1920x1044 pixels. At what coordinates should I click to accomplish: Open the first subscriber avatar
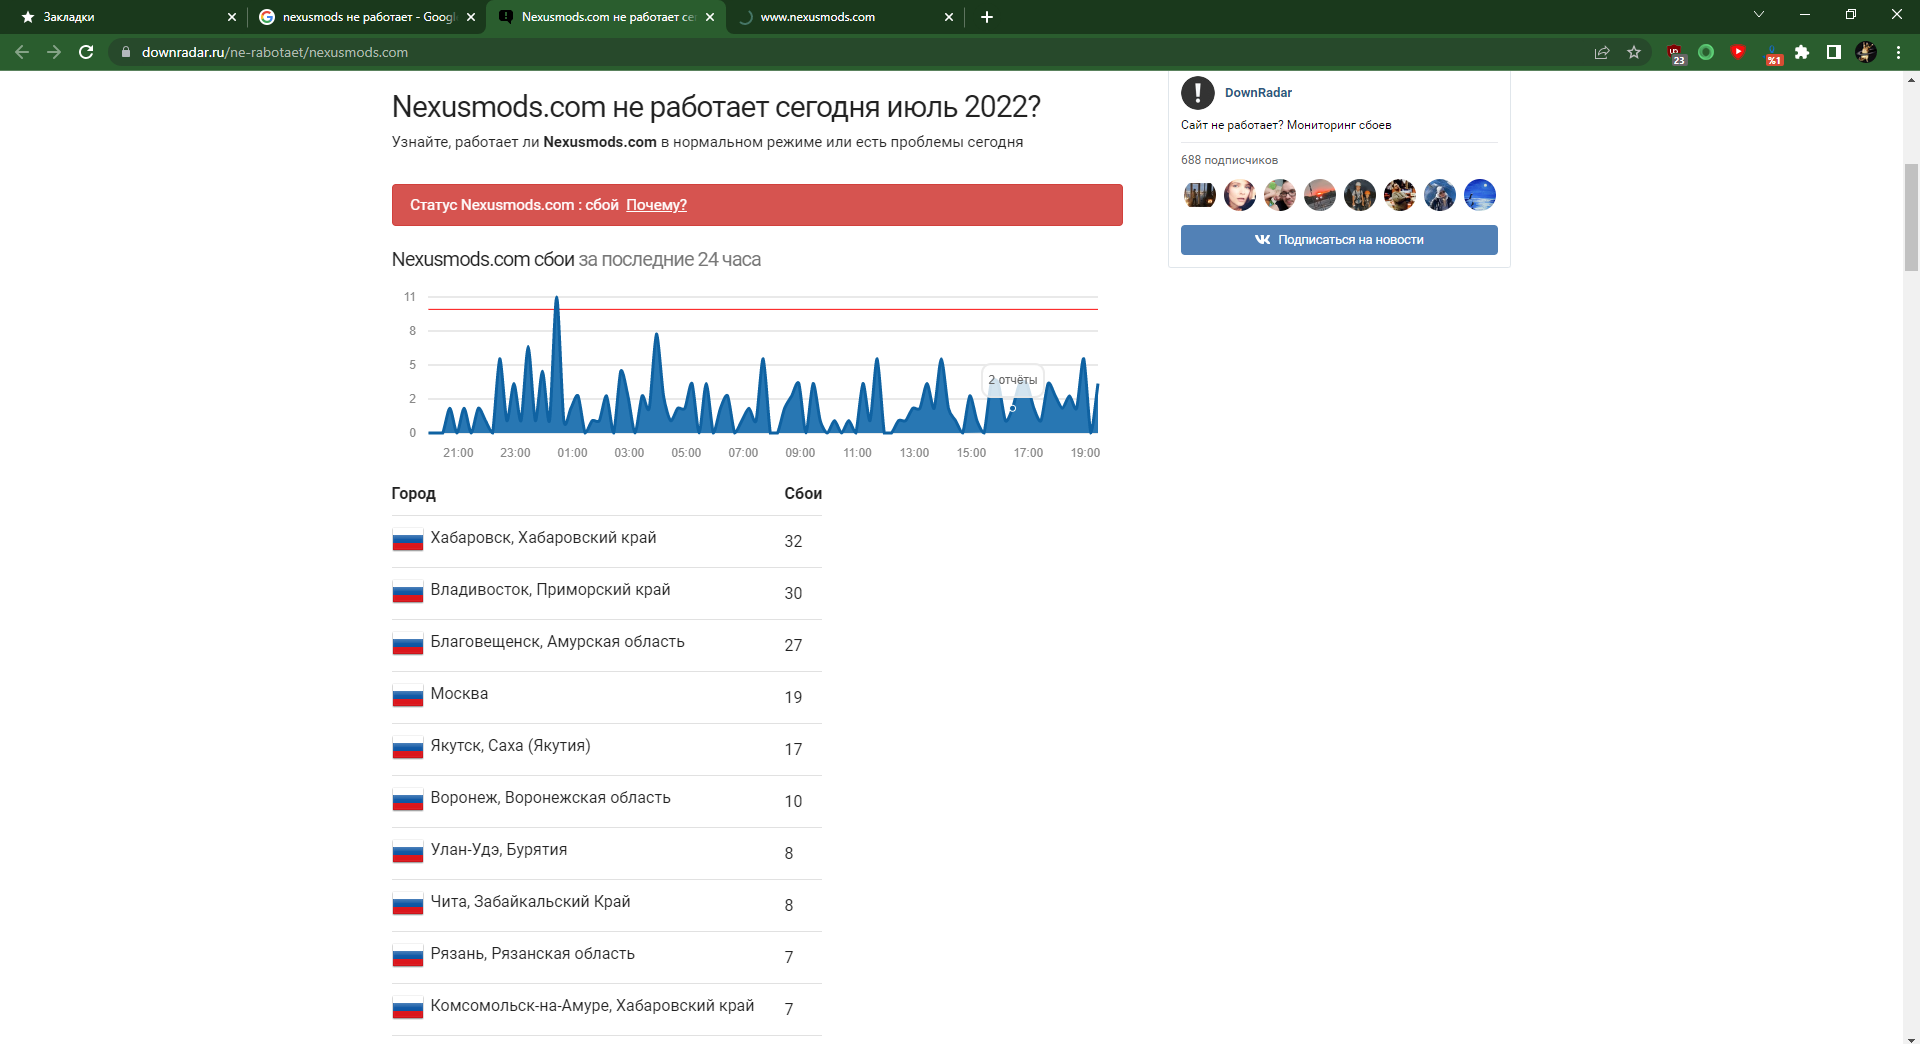click(1200, 195)
